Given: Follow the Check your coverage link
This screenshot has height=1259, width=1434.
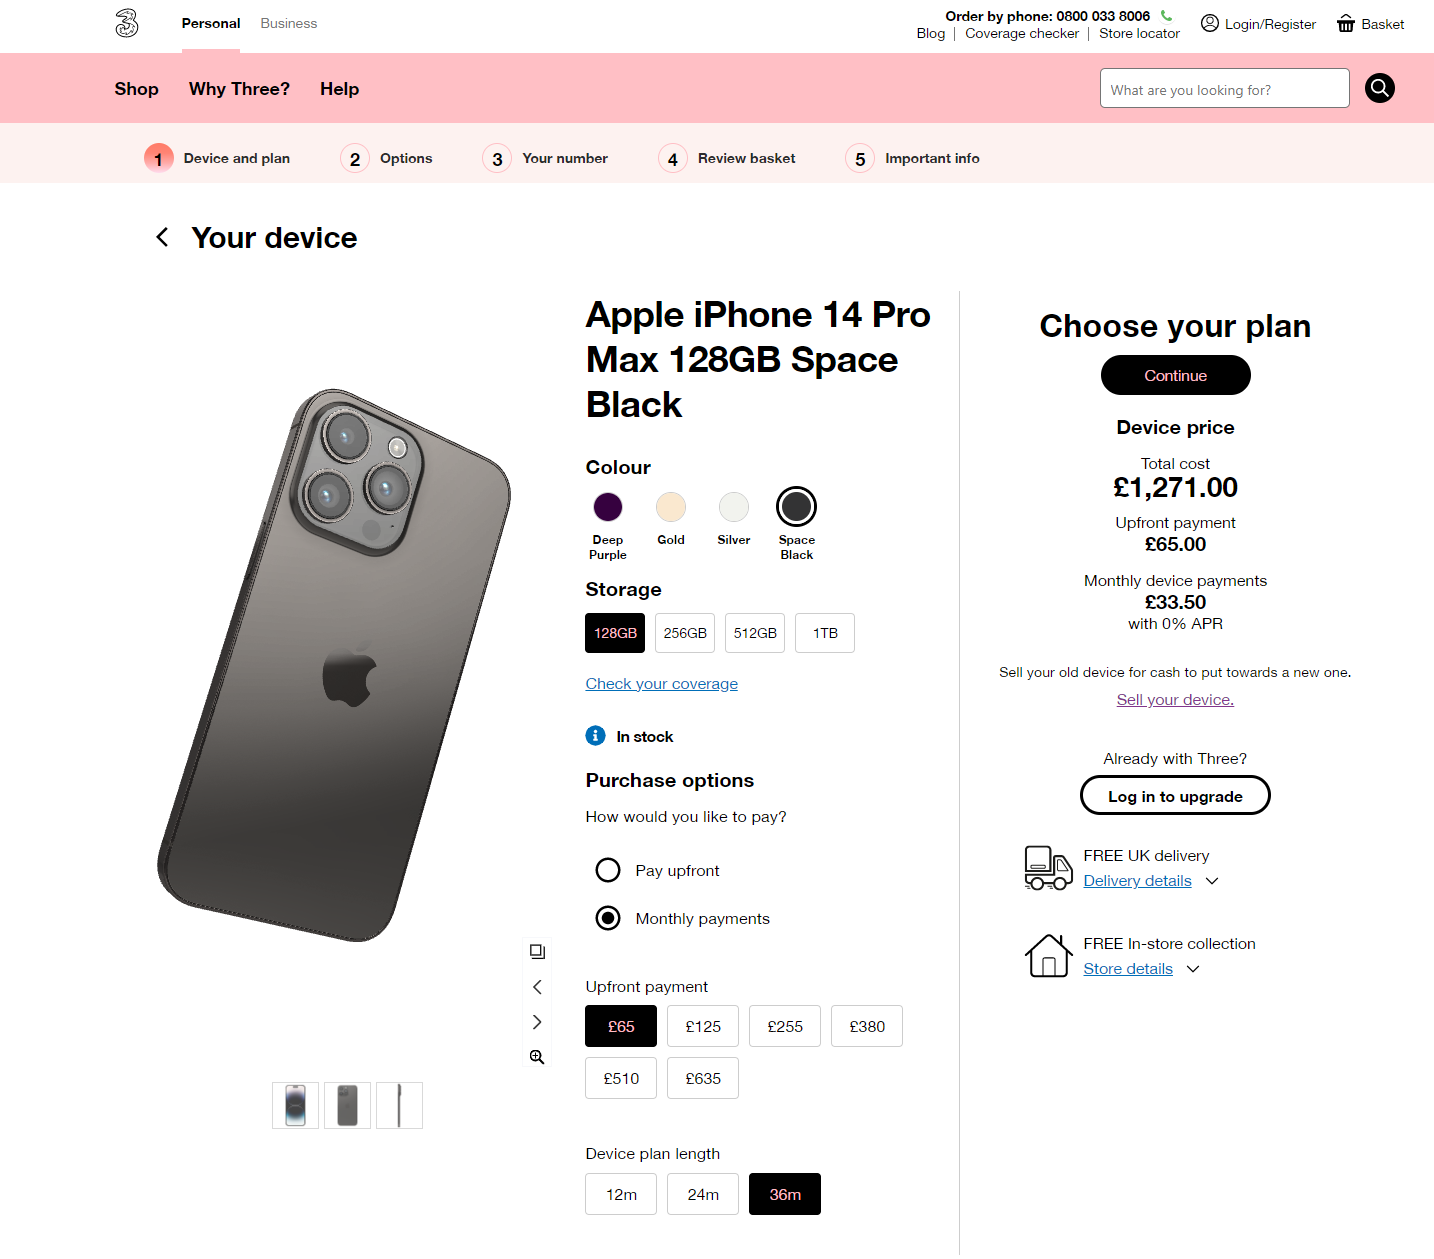Looking at the screenshot, I should [x=662, y=684].
